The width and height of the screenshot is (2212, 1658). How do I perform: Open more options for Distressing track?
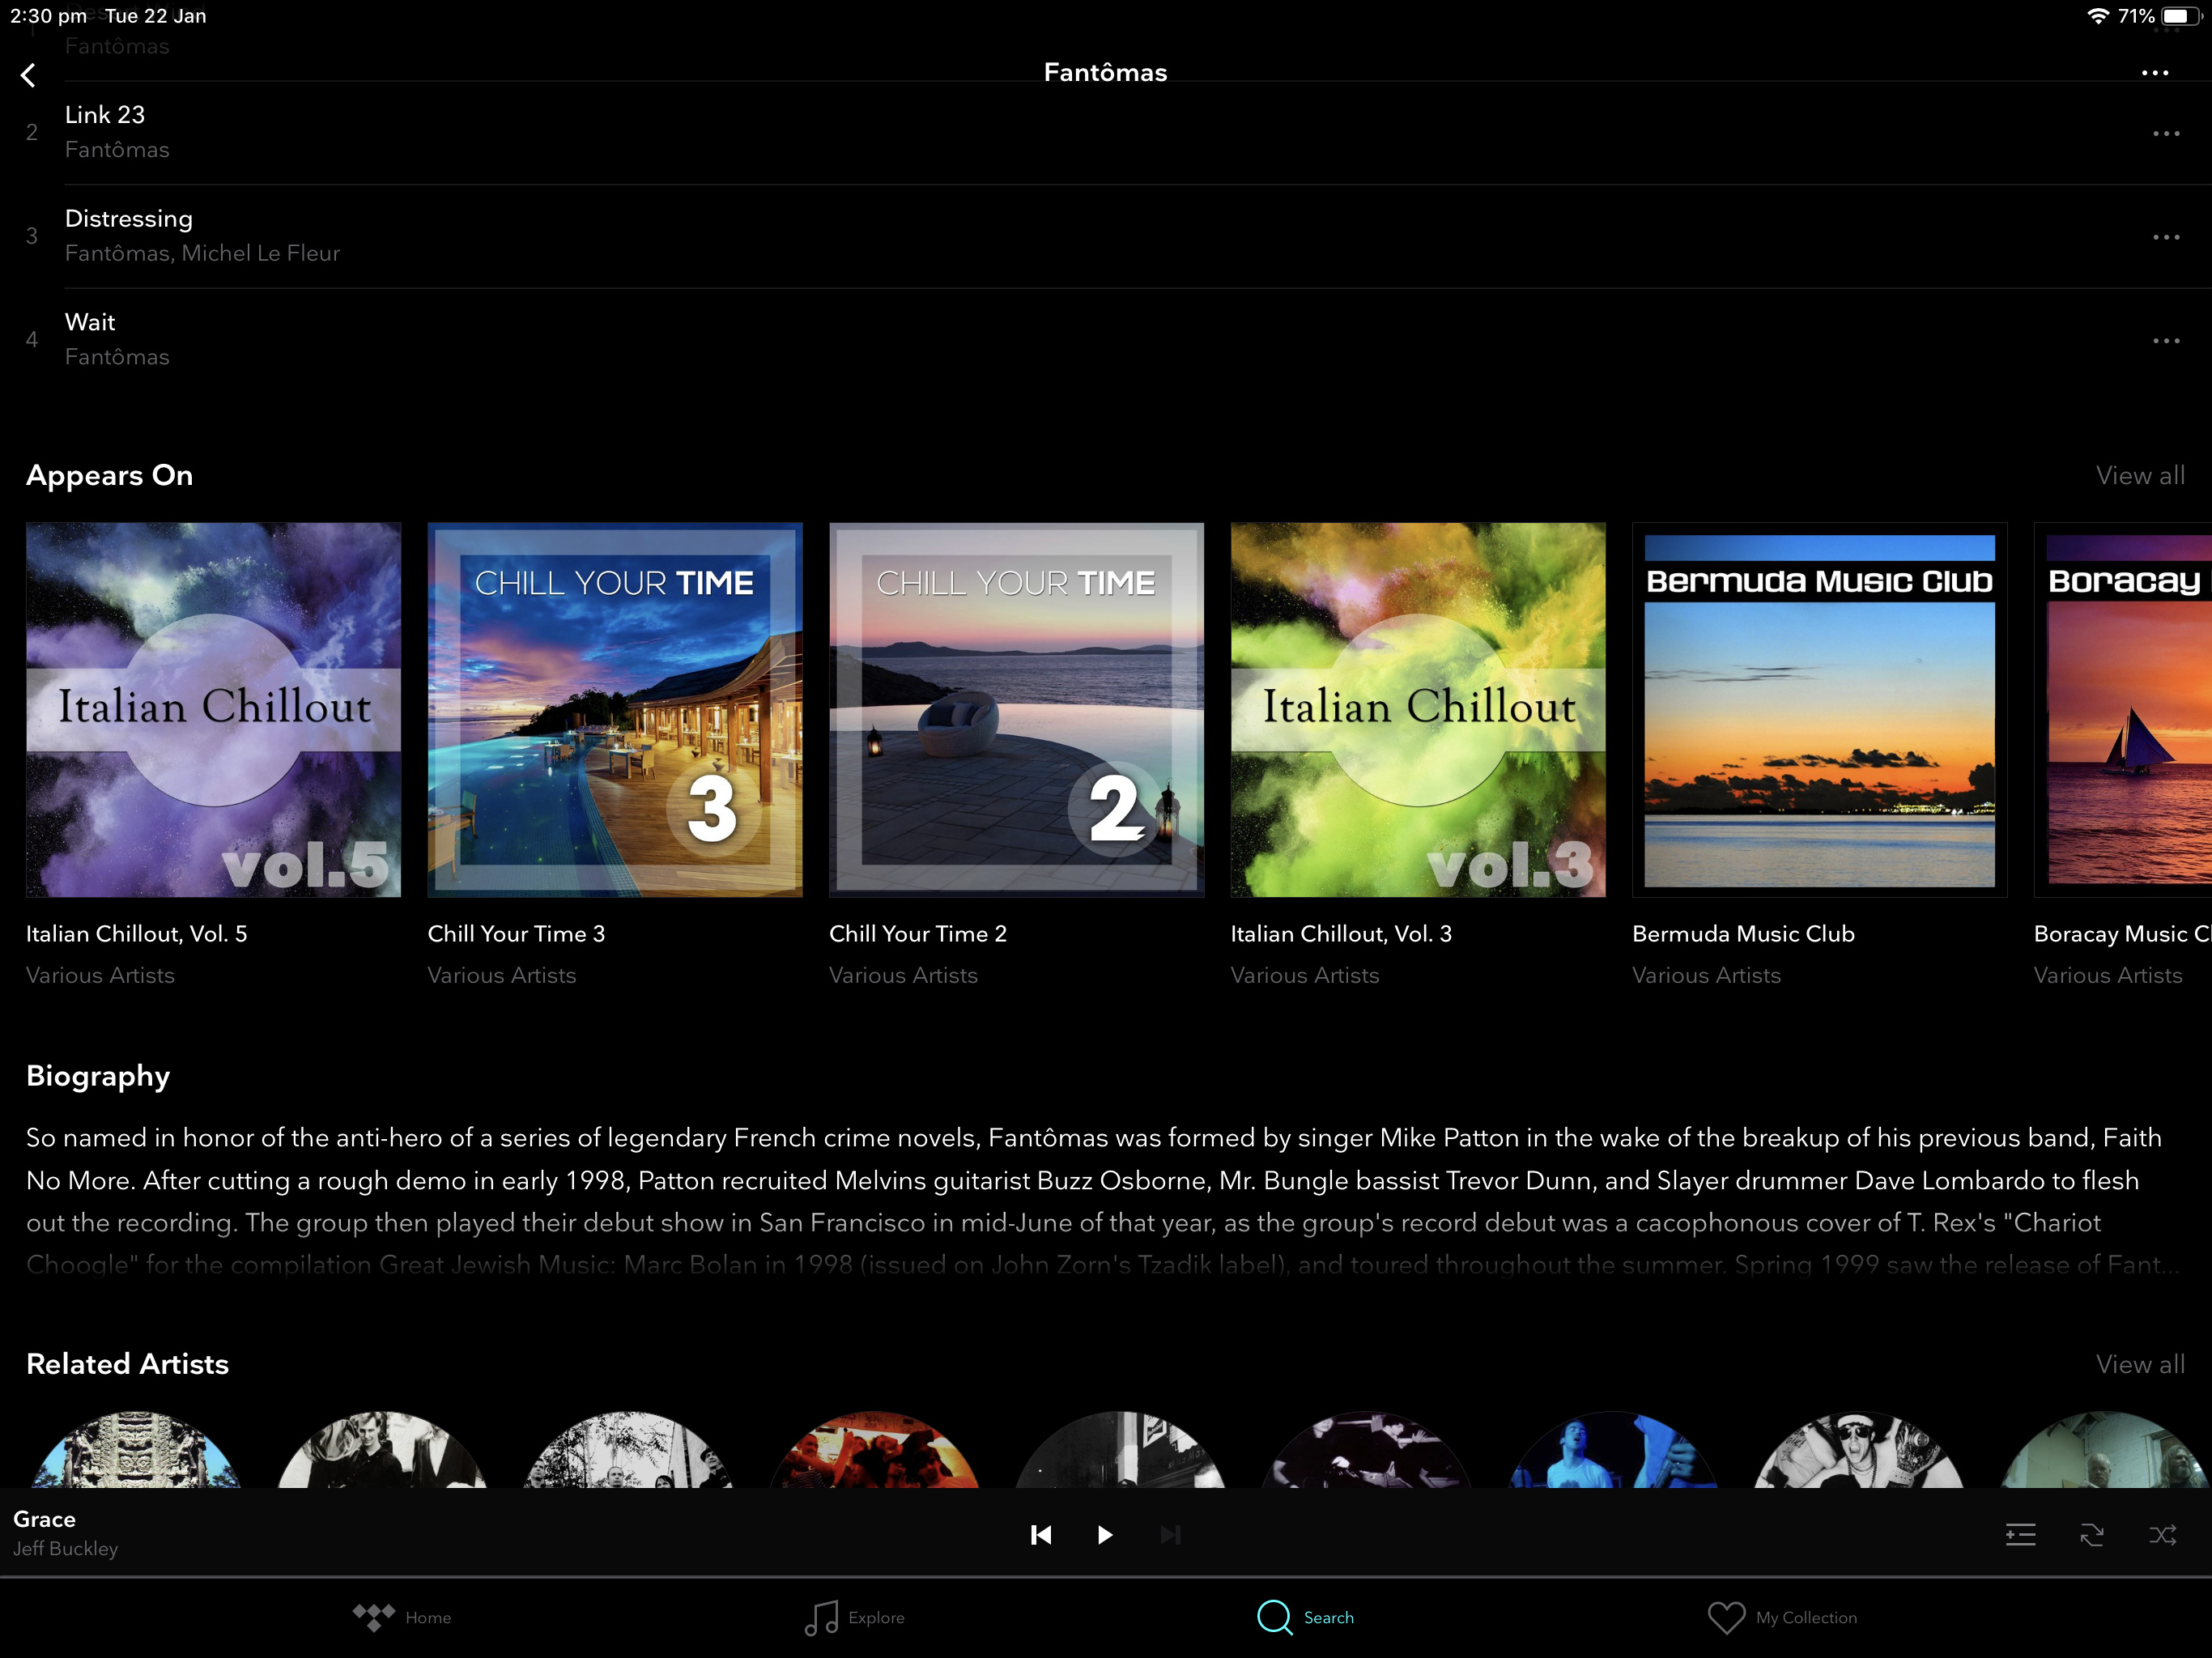tap(2165, 237)
